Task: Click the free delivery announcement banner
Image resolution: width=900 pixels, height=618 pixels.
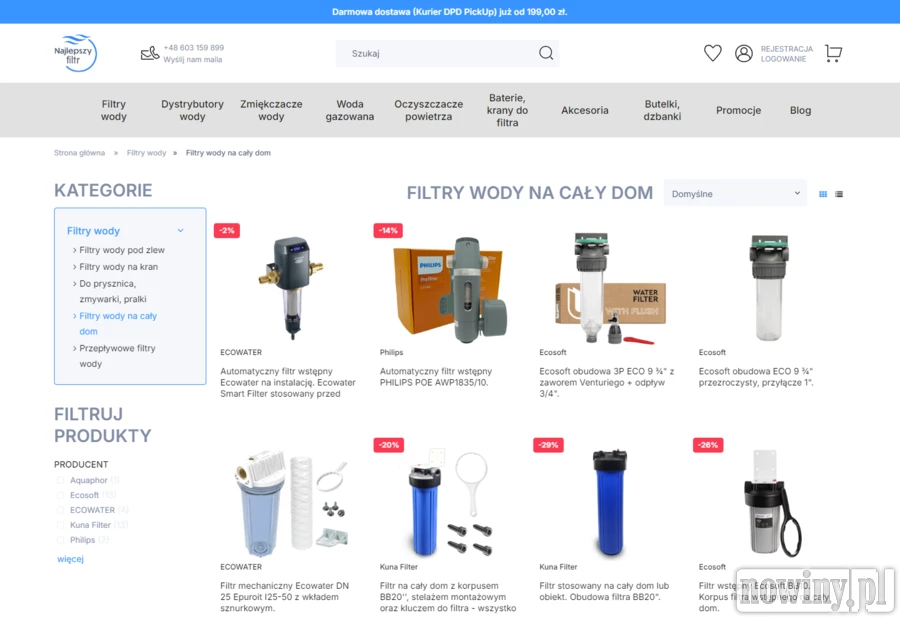Action: [450, 11]
